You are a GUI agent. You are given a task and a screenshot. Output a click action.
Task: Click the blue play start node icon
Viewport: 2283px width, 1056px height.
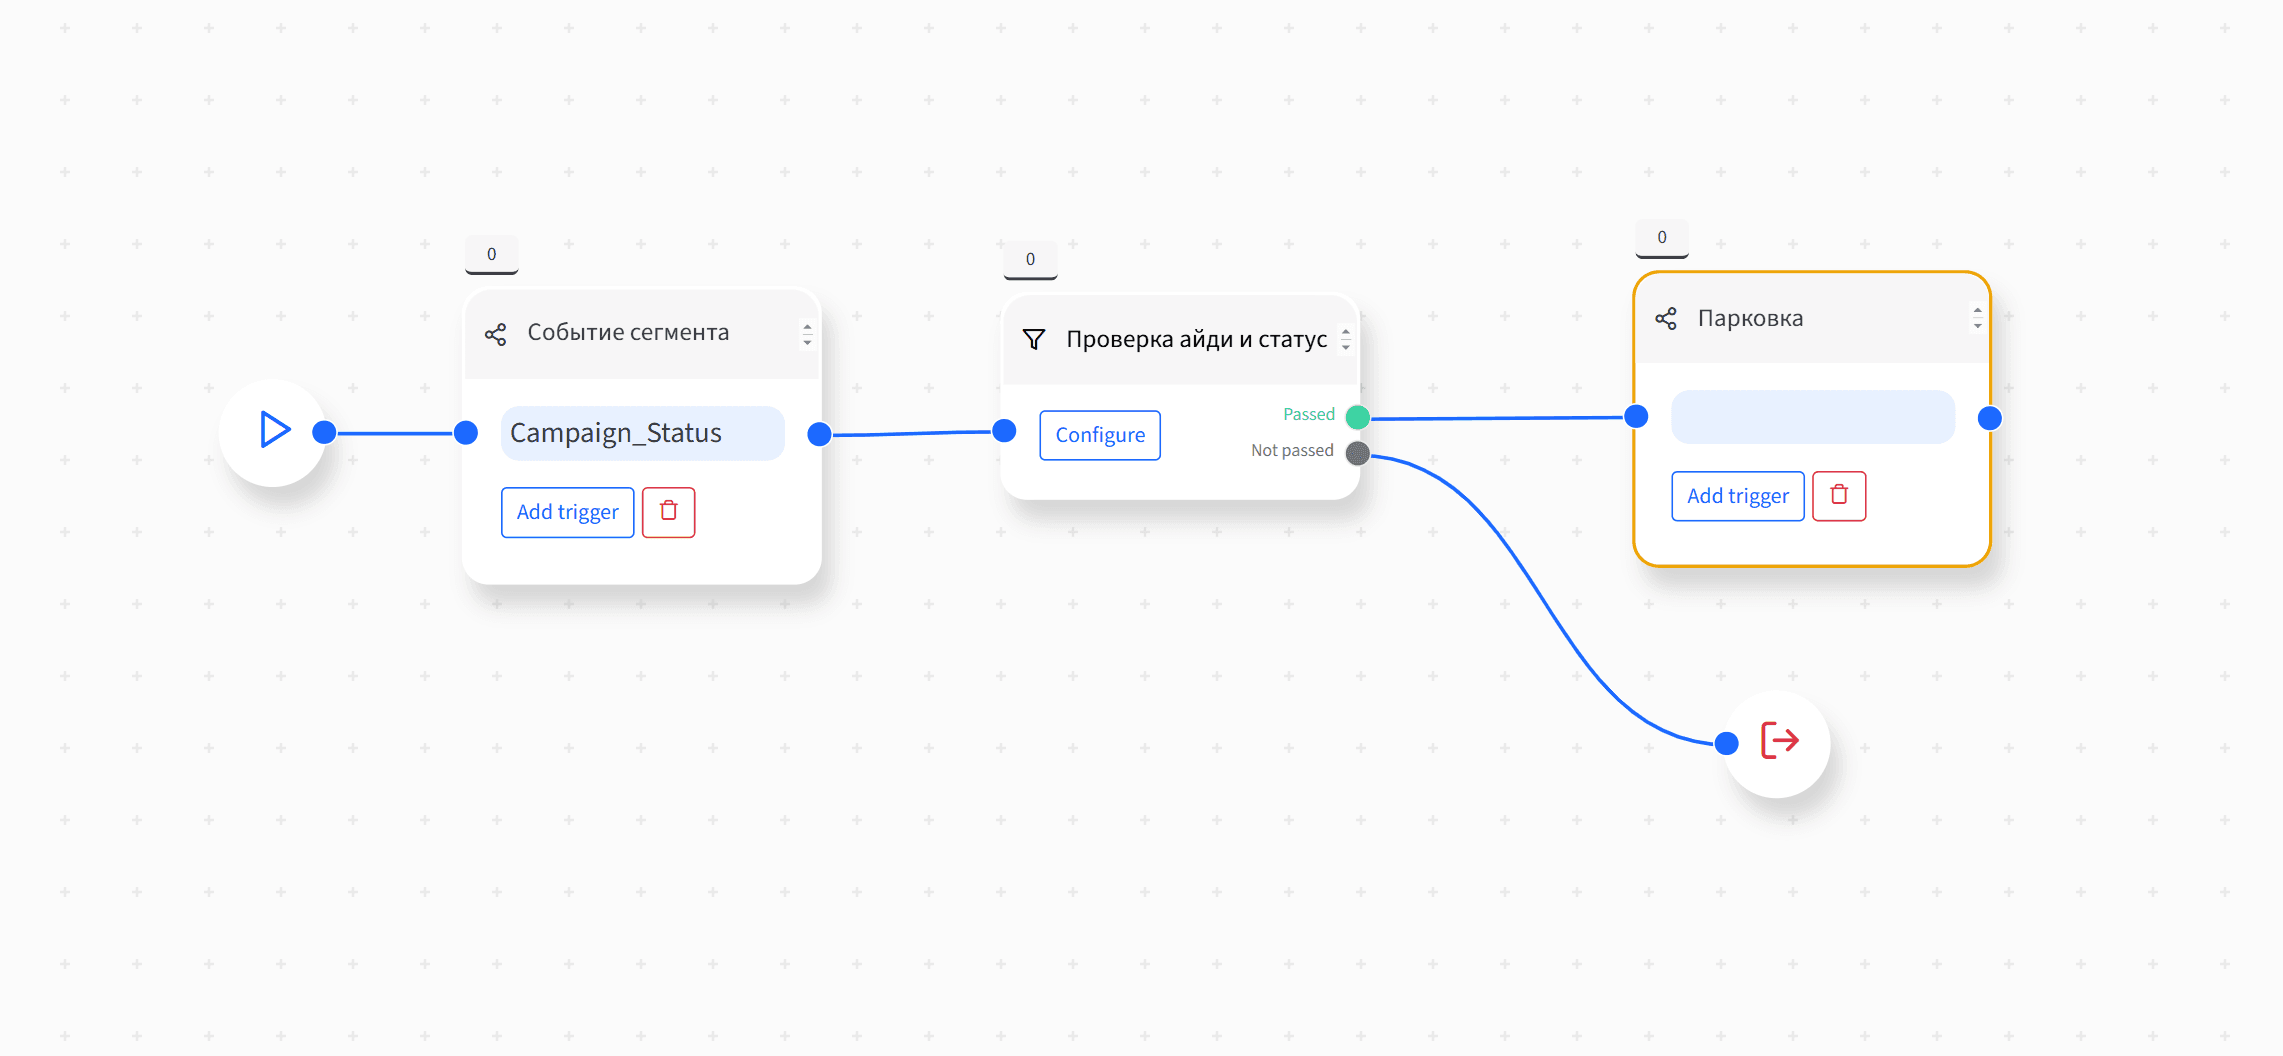coord(275,430)
